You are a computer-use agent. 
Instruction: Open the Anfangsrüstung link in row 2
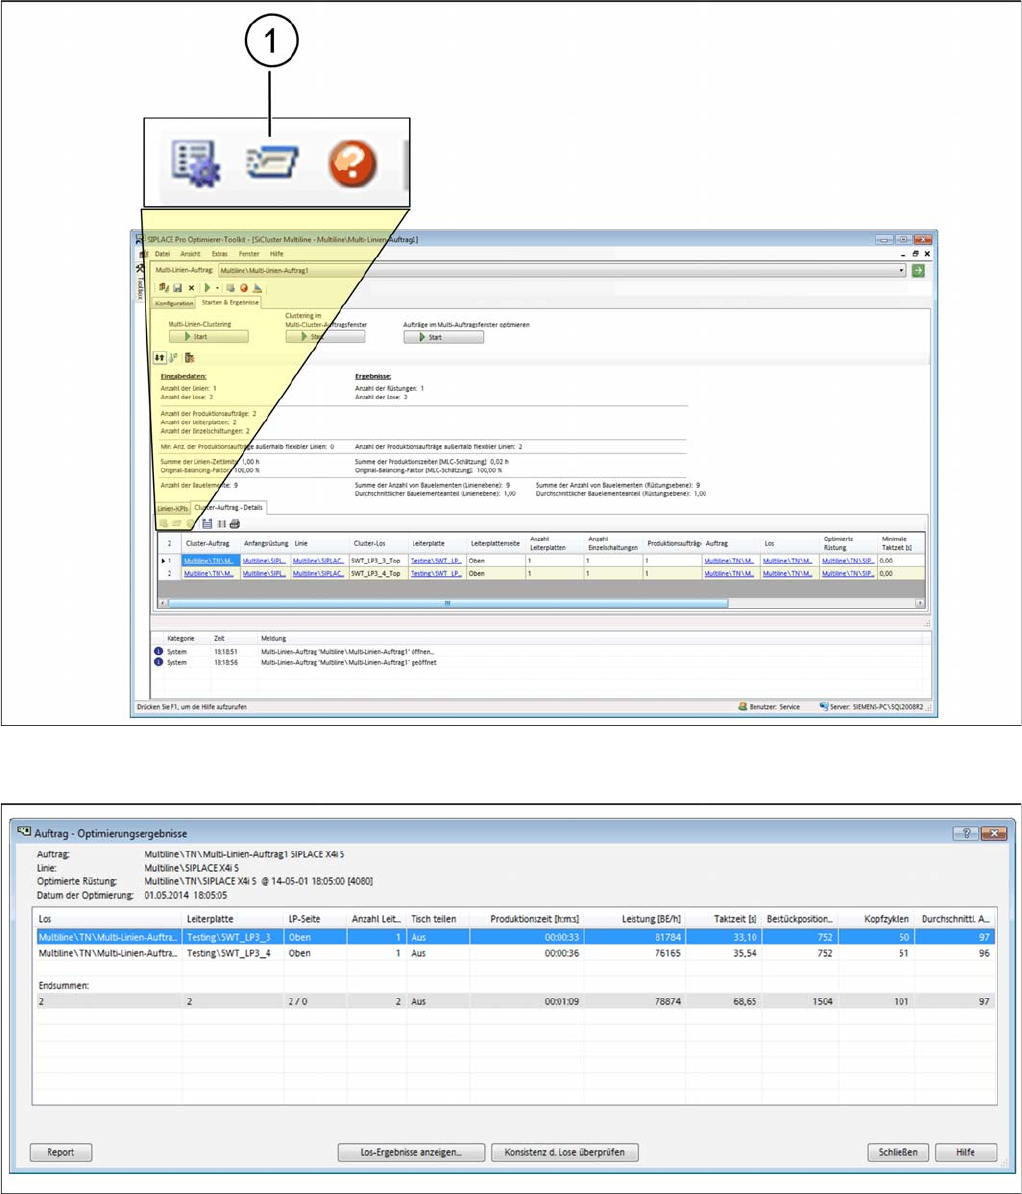point(264,573)
